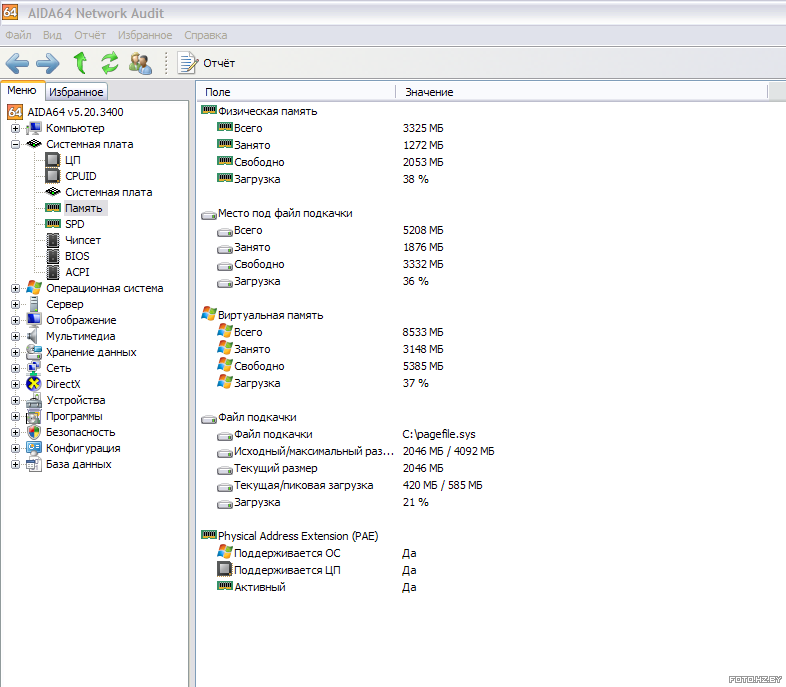
Task: Click the Сервер tower icon
Action: click(34, 304)
